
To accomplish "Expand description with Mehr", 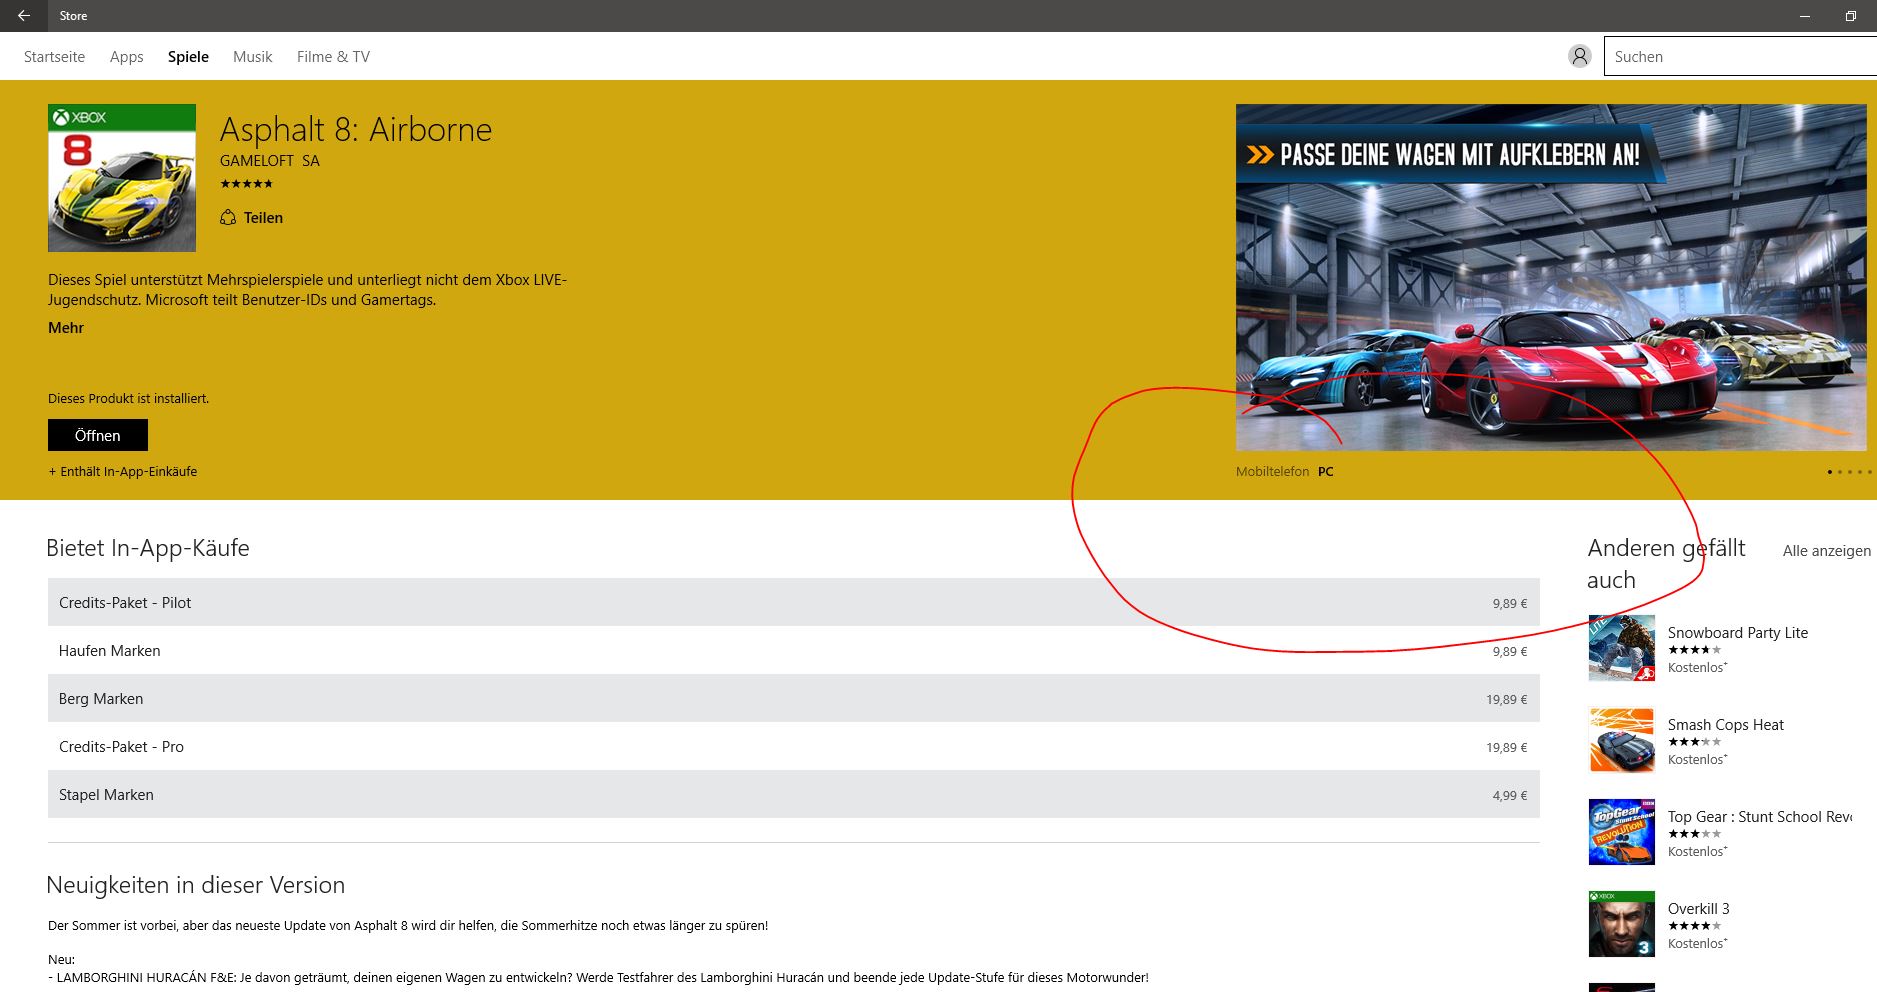I will point(66,328).
